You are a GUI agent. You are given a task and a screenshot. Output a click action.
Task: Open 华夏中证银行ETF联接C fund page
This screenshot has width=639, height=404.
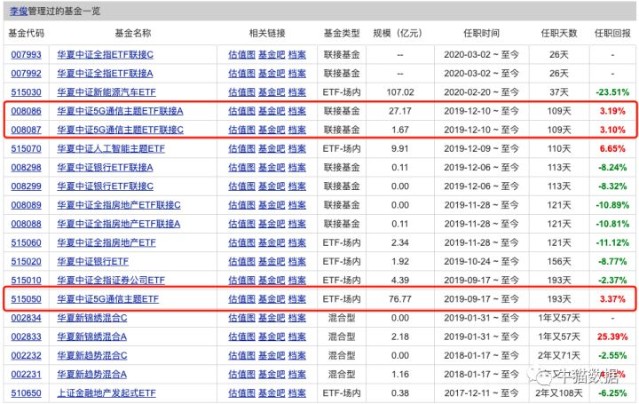point(105,186)
